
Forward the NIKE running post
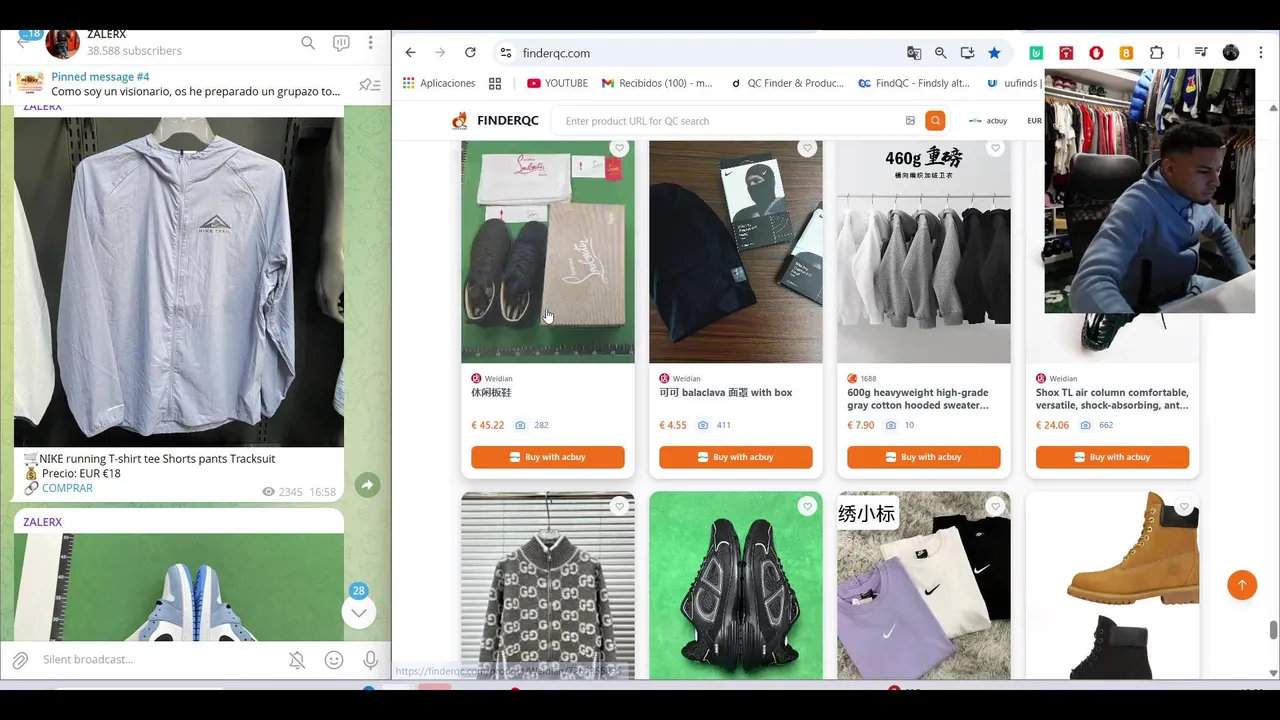tap(367, 485)
